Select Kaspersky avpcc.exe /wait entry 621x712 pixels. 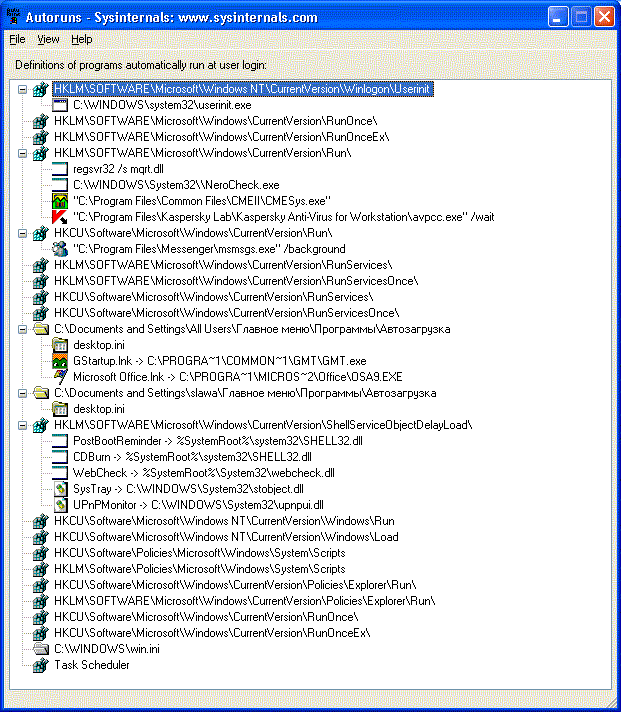(x=284, y=217)
